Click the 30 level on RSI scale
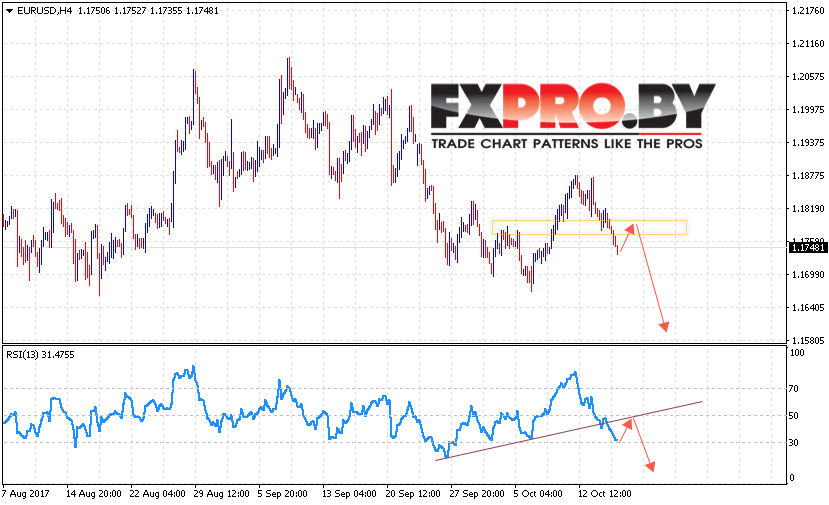Viewport: 829px width, 505px height. tap(794, 443)
